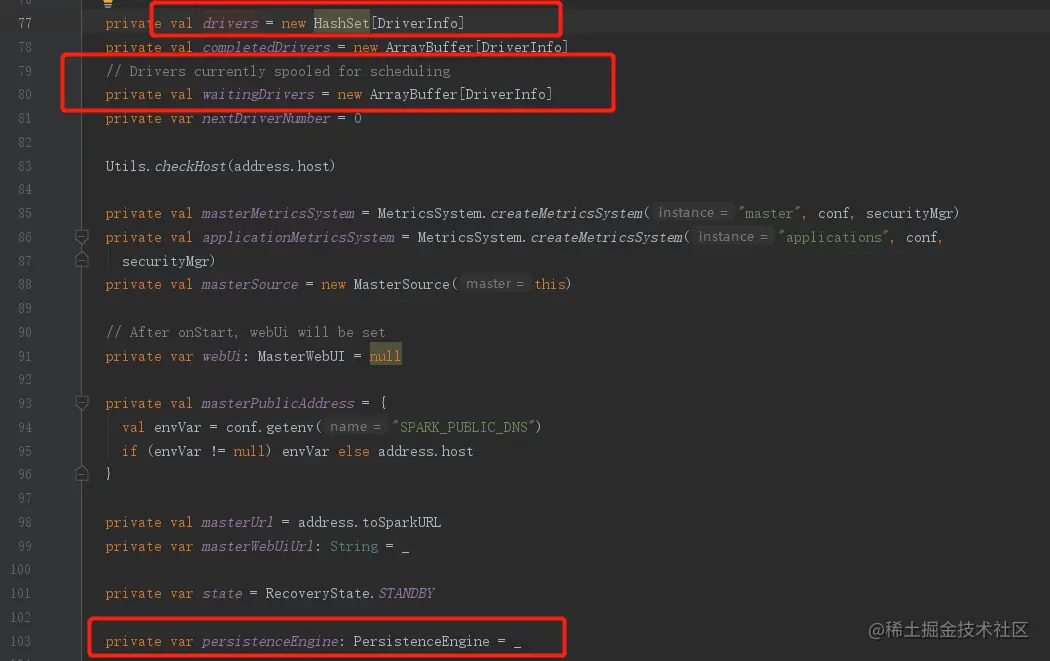Click the 'MasterSource' constructor call

401,285
